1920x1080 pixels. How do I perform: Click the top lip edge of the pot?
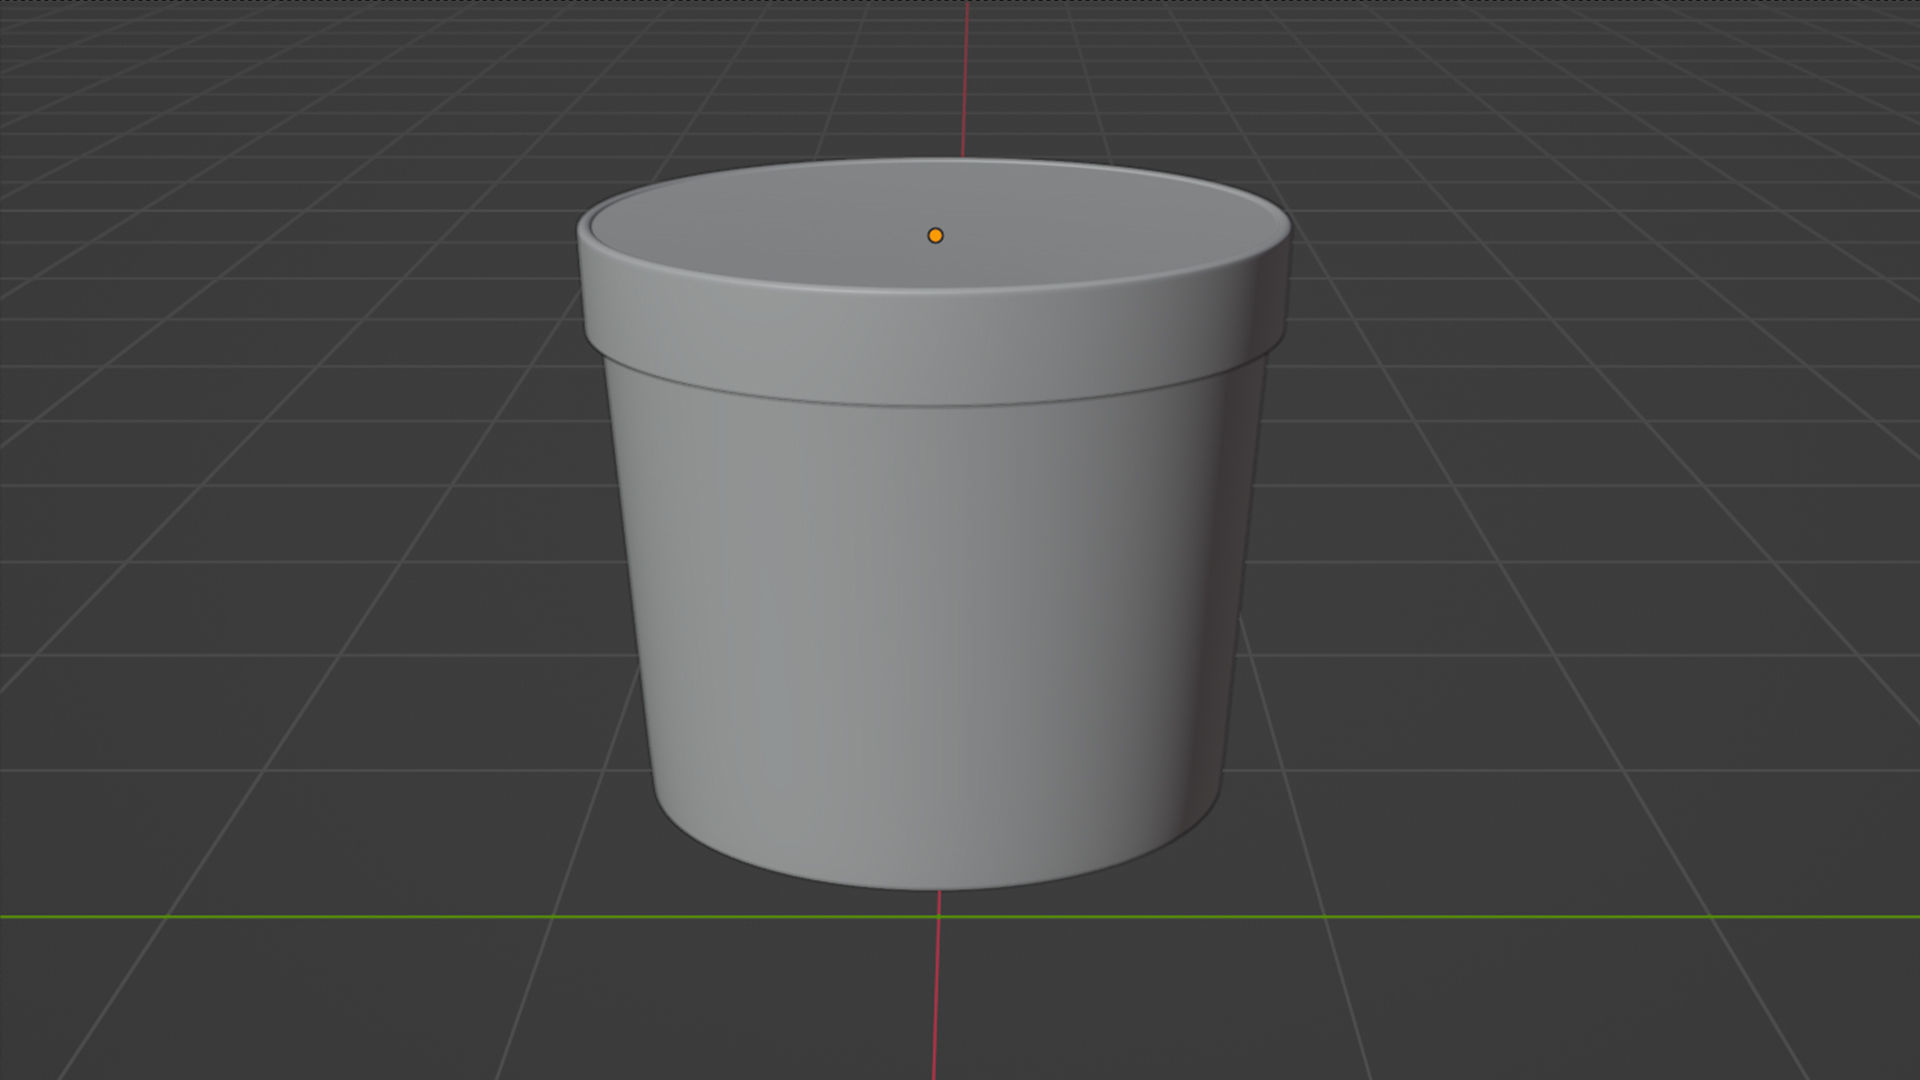pyautogui.click(x=935, y=291)
